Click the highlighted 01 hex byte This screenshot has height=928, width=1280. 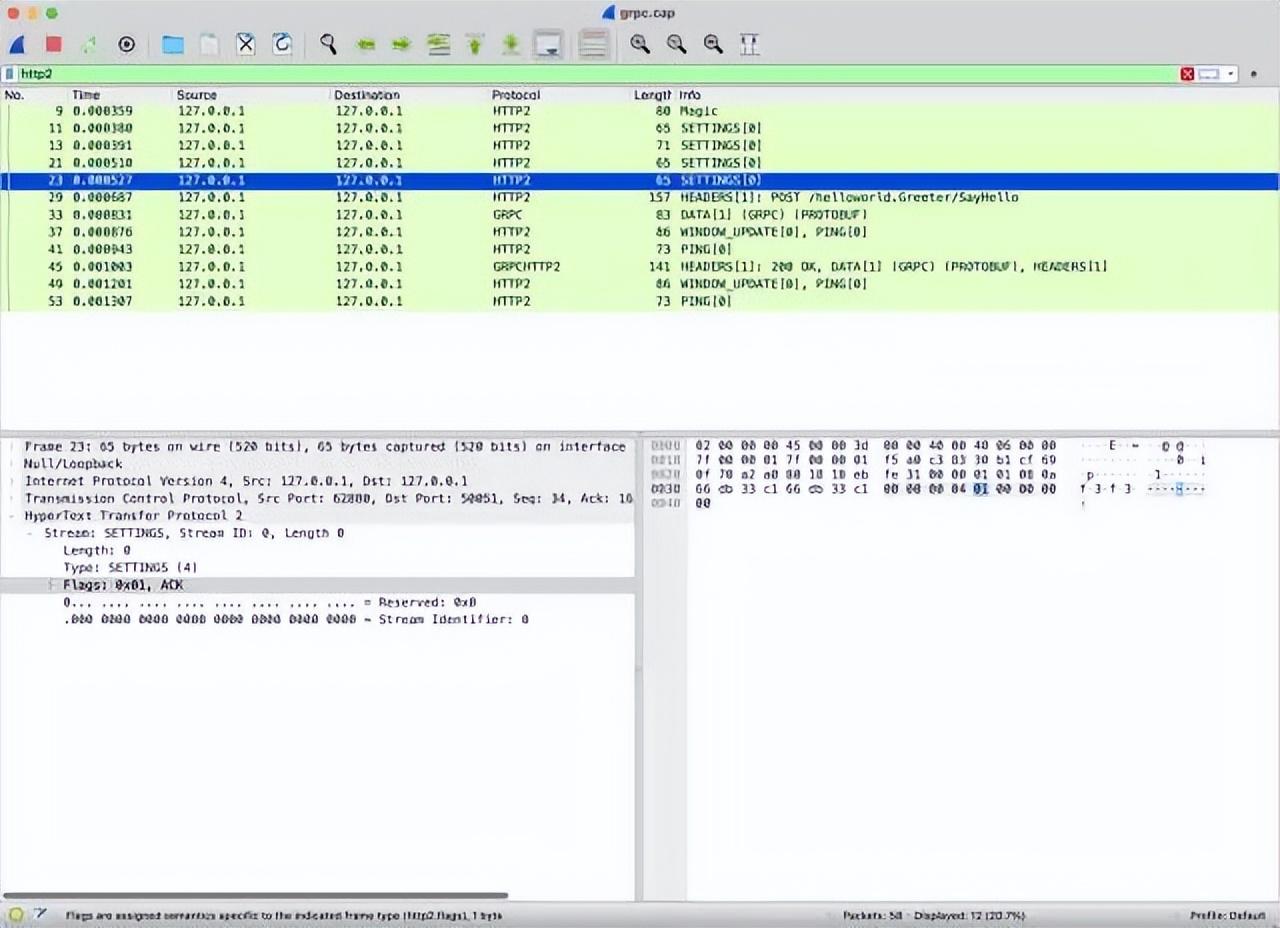tap(980, 489)
